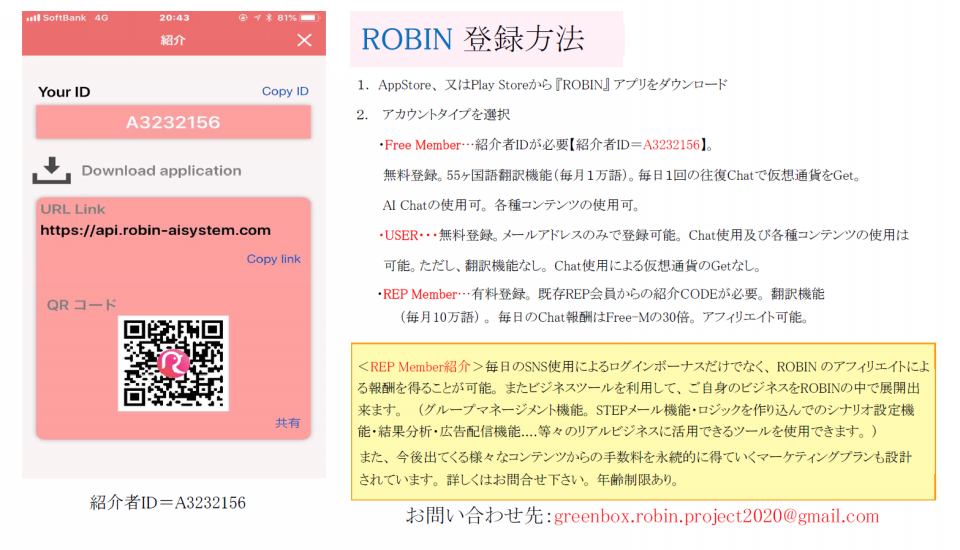Open the https://api.robin-aisystem.com URL link

coord(156,230)
